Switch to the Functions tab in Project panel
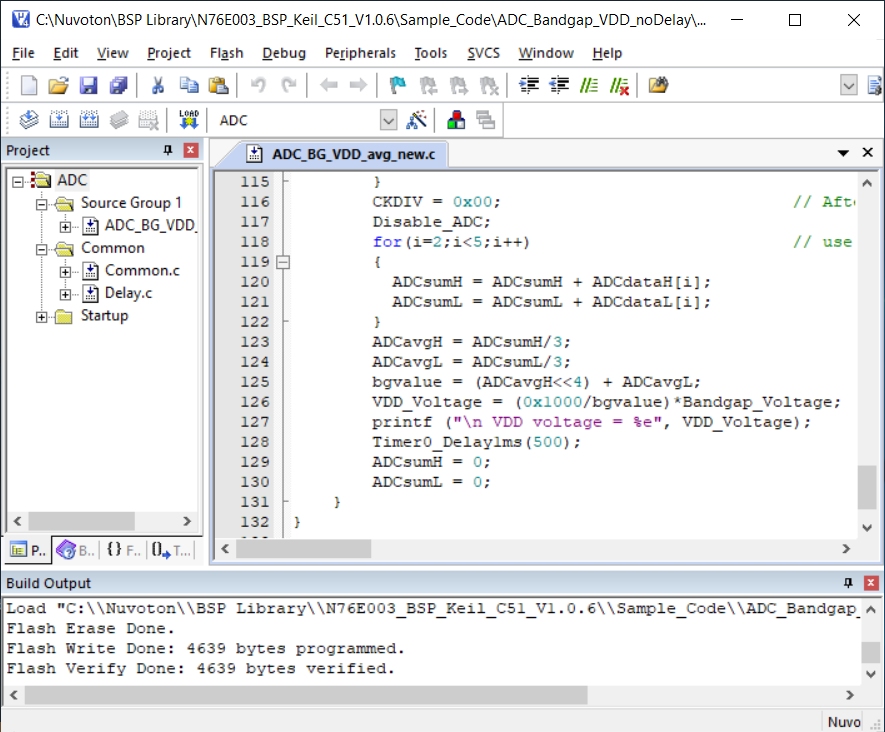The height and width of the screenshot is (732, 885). tap(122, 549)
